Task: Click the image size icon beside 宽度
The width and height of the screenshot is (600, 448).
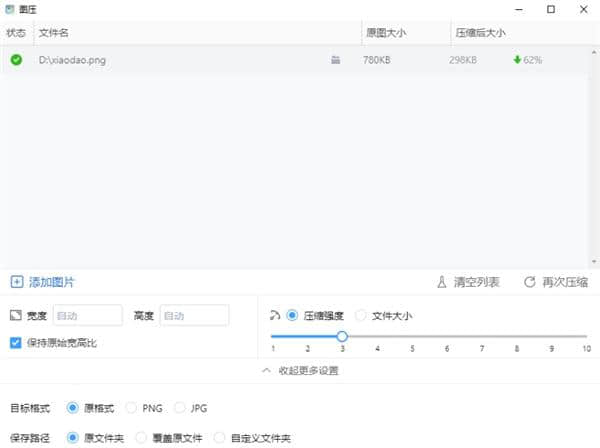Action: (x=15, y=316)
